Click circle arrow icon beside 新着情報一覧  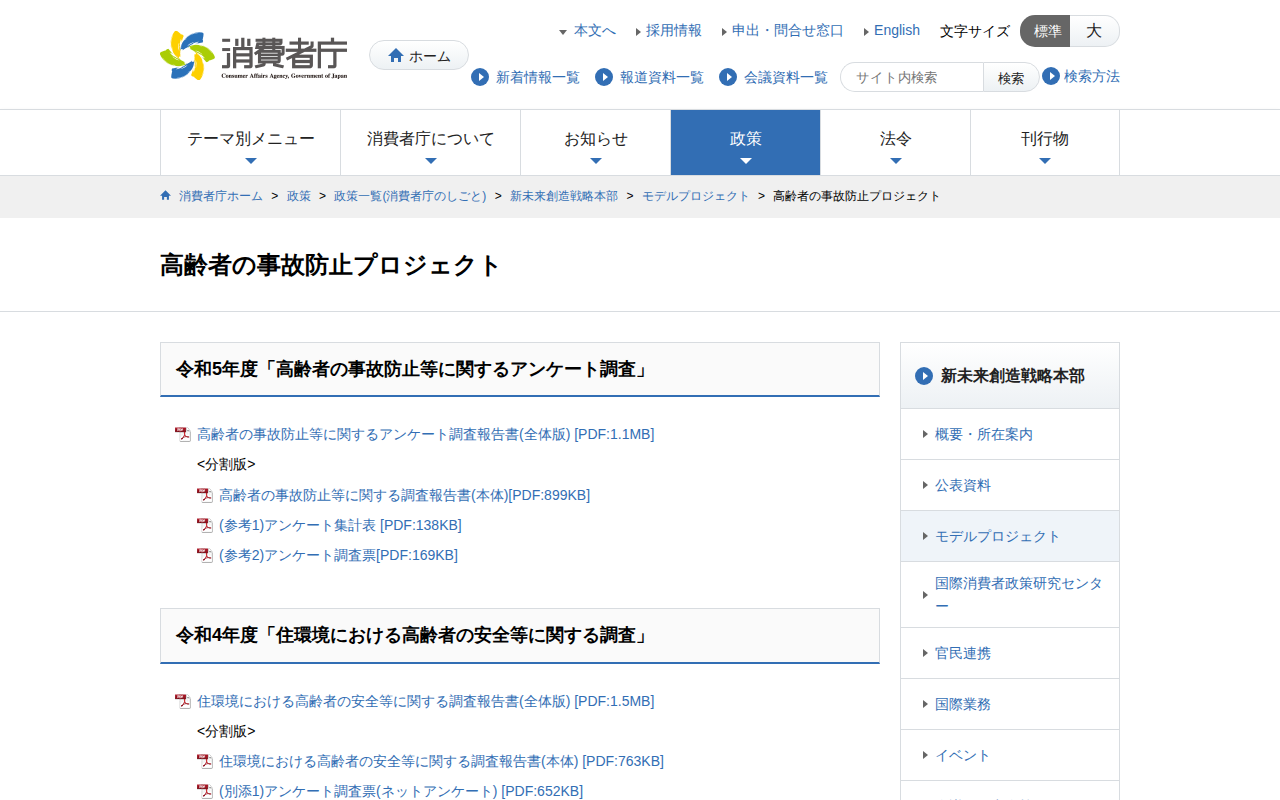[480, 77]
